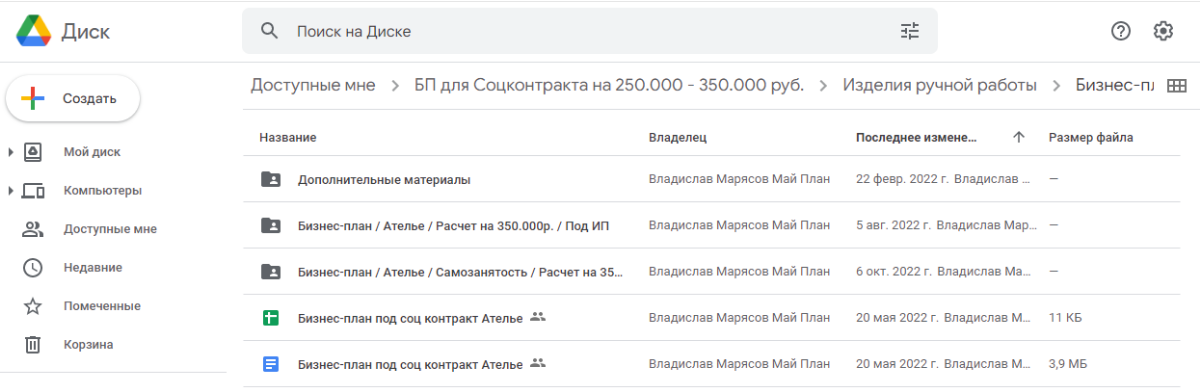This screenshot has width=1200, height=392.
Task: Open the blue Docs file Бизнес-план под соц контракт Ателье
Action: click(x=410, y=364)
